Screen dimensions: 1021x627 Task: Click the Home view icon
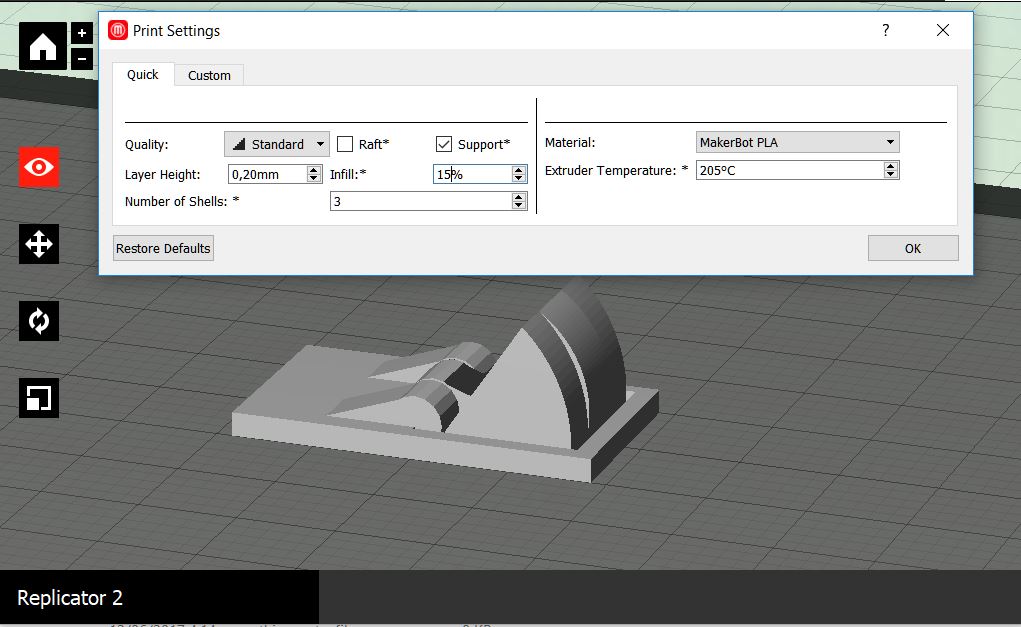point(43,46)
